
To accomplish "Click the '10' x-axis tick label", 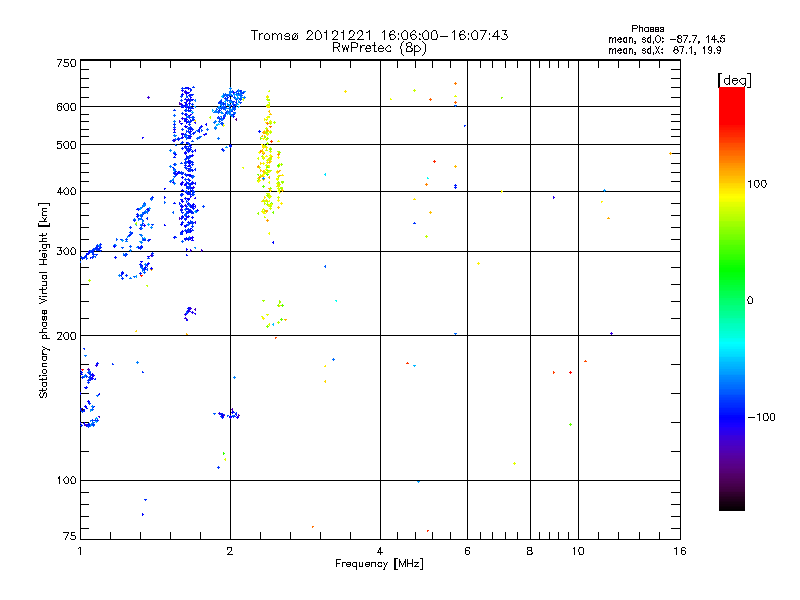I will coord(578,551).
